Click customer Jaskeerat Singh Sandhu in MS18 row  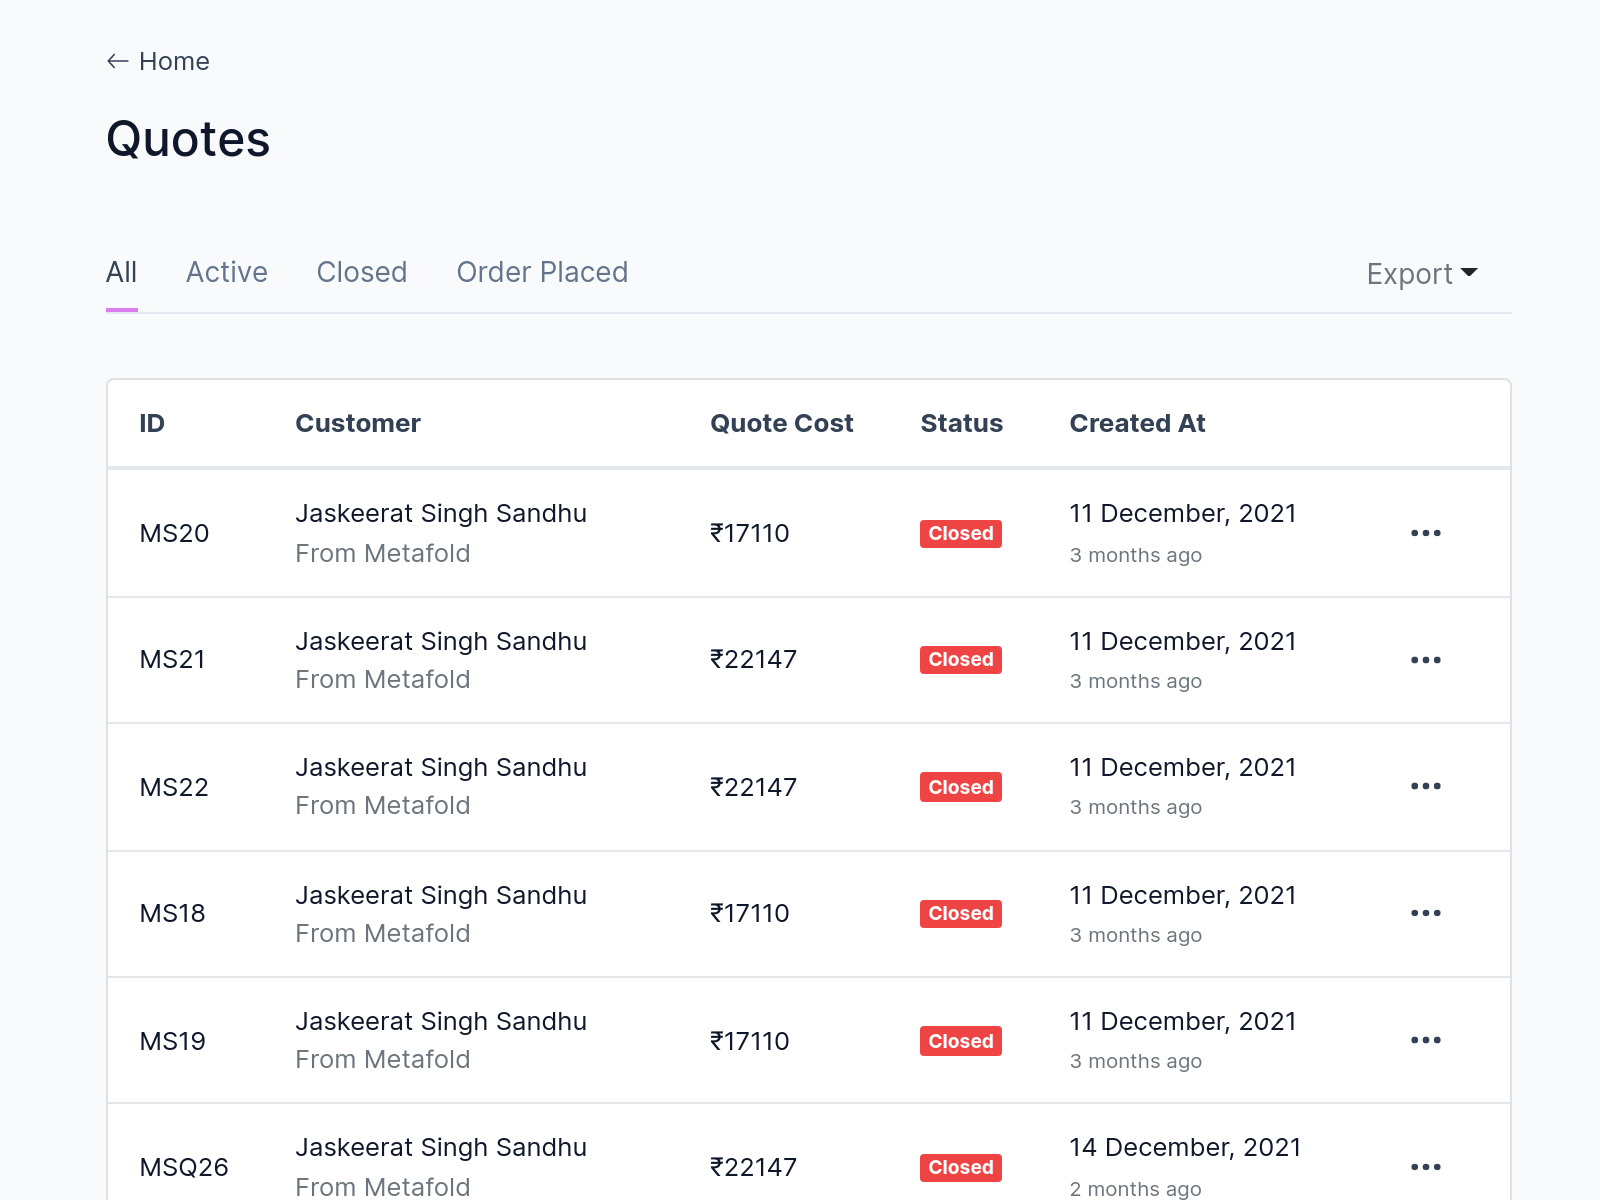(x=441, y=895)
